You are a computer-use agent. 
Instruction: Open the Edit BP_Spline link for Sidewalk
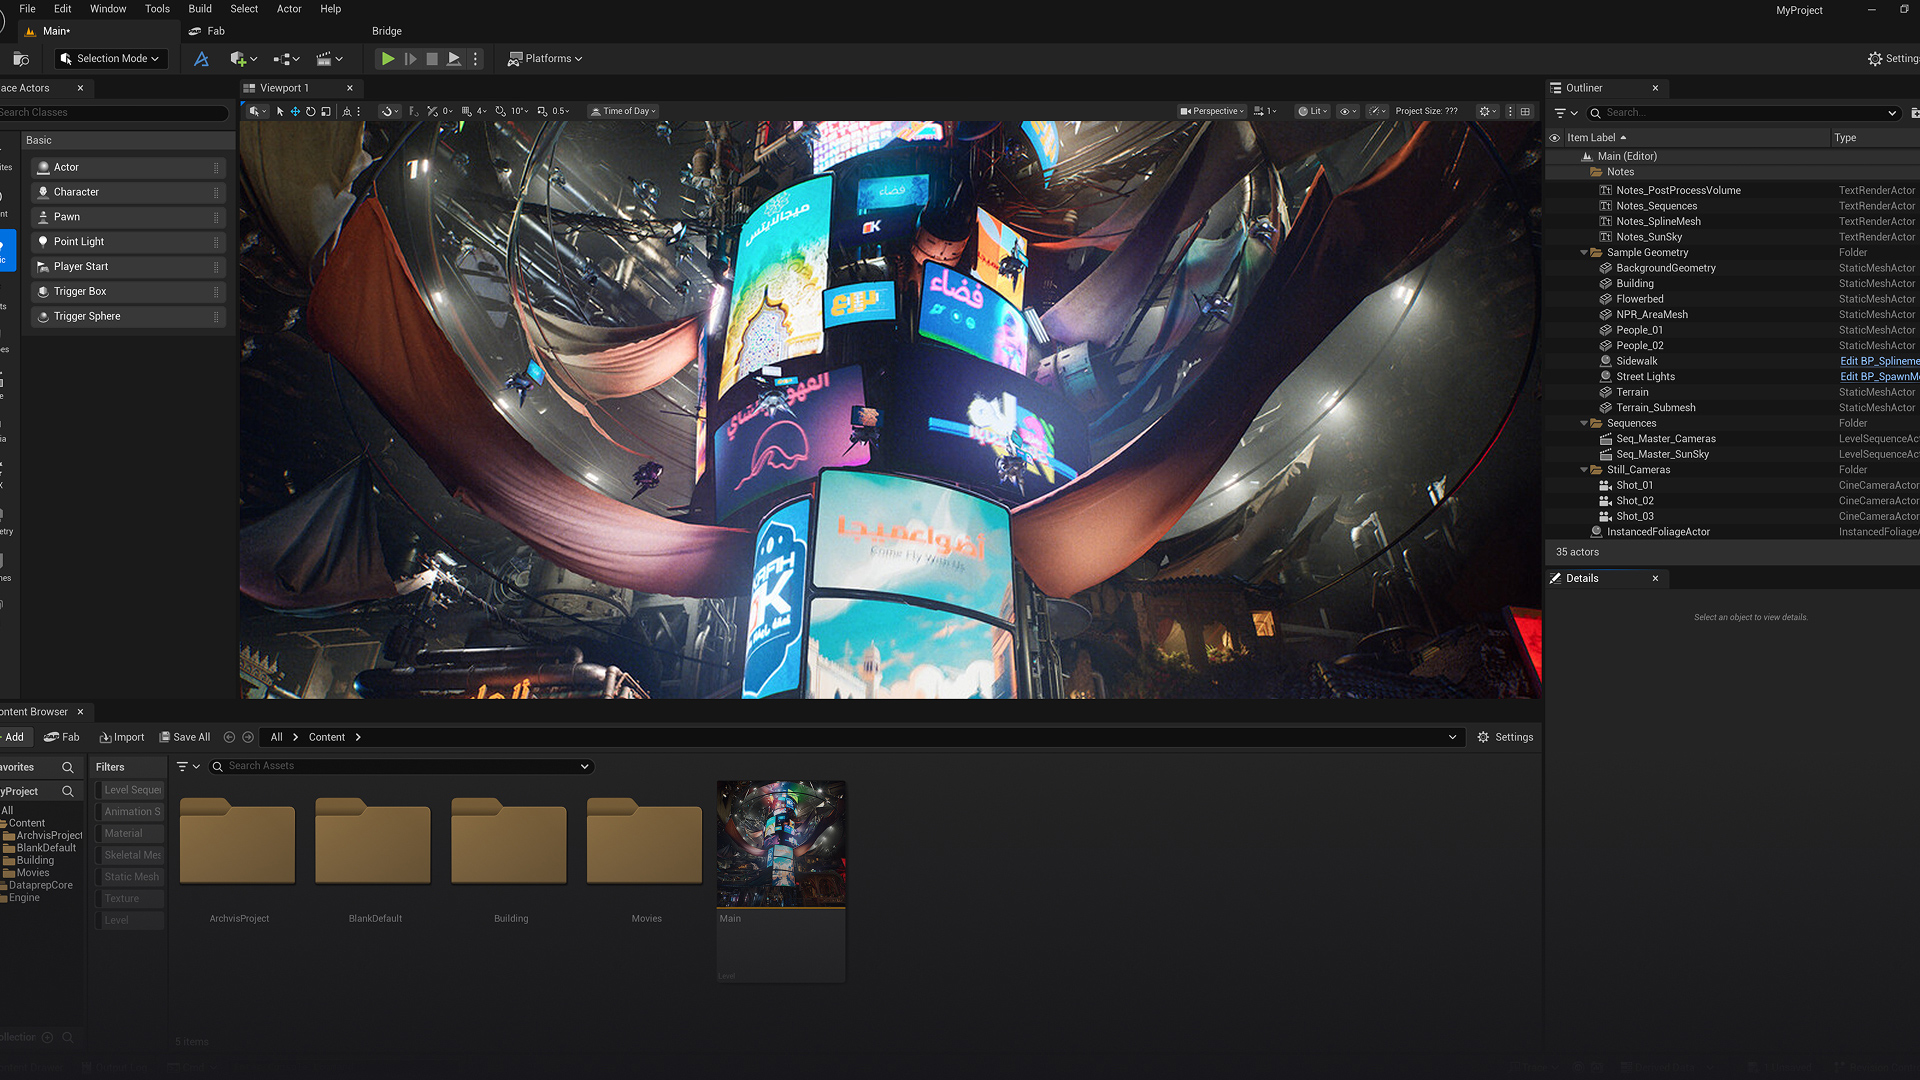[x=1878, y=361]
